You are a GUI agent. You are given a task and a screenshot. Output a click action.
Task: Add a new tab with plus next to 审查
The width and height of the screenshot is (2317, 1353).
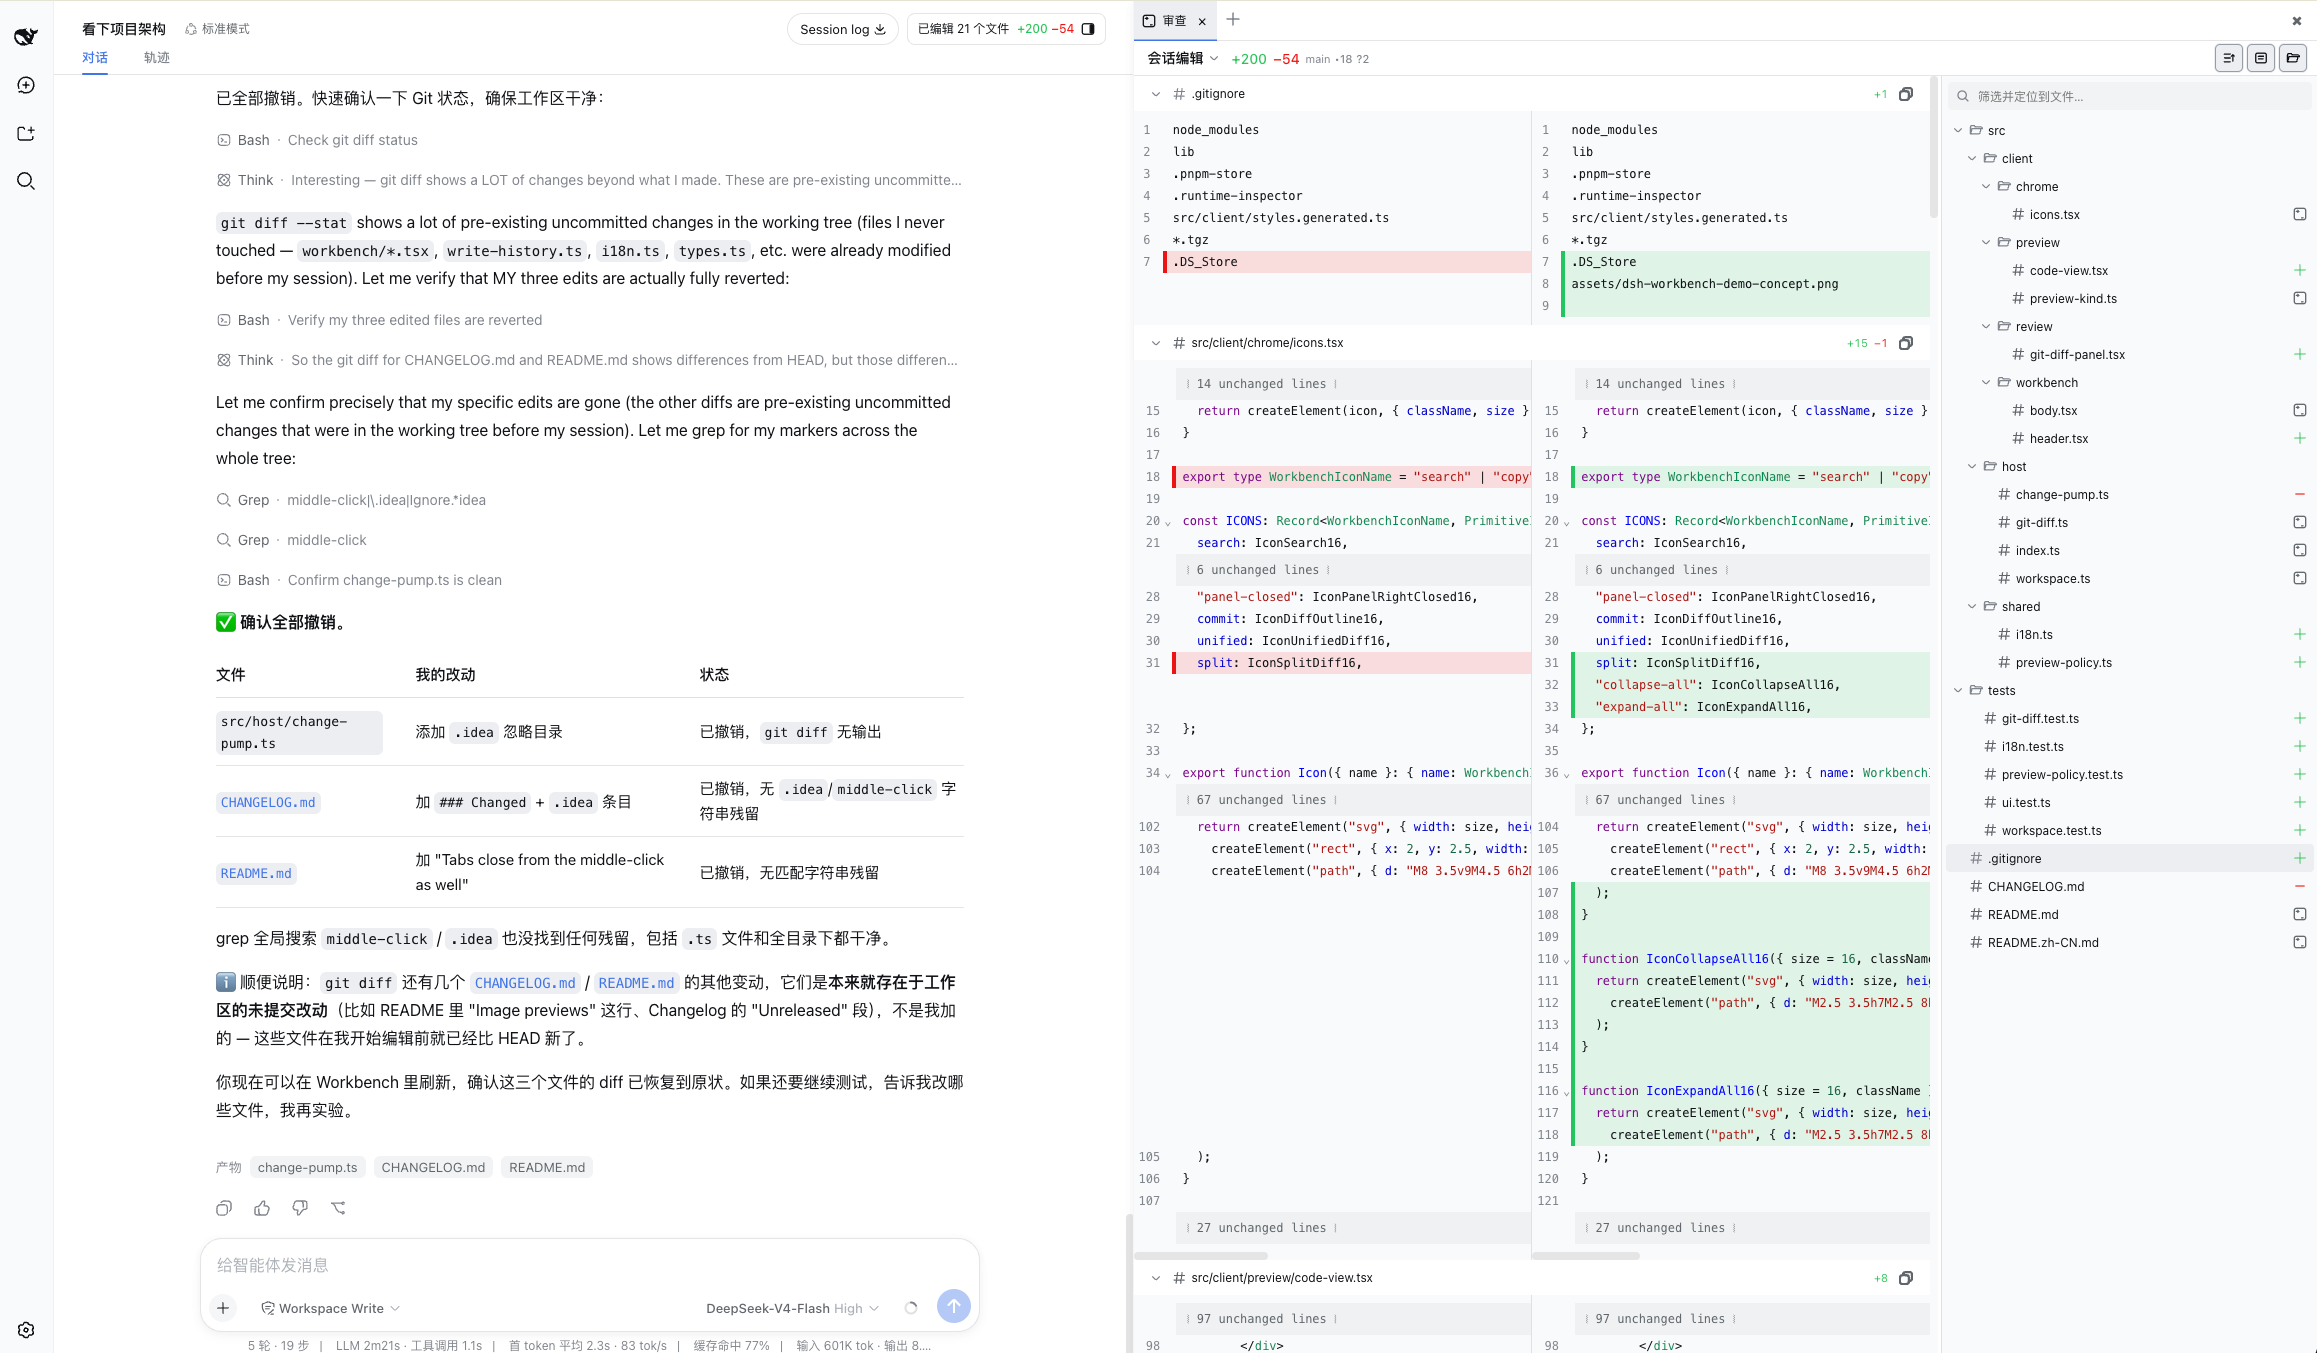tap(1233, 19)
